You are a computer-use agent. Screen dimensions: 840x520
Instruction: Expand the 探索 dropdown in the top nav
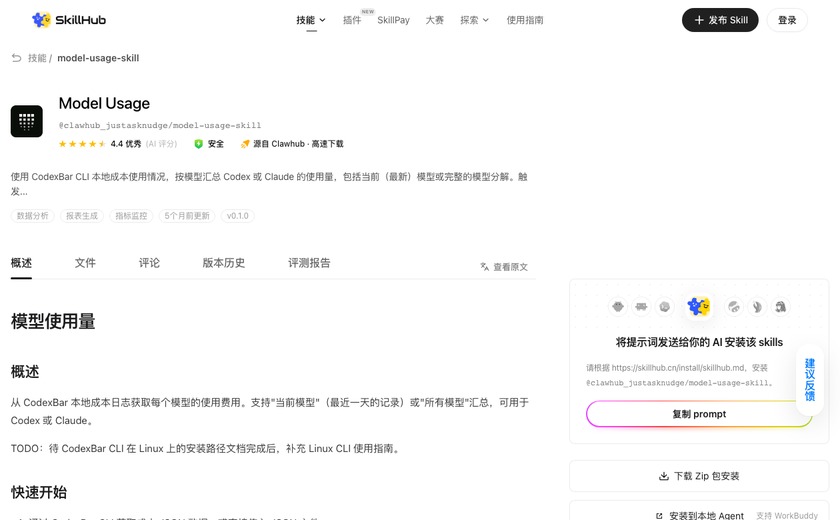point(475,20)
